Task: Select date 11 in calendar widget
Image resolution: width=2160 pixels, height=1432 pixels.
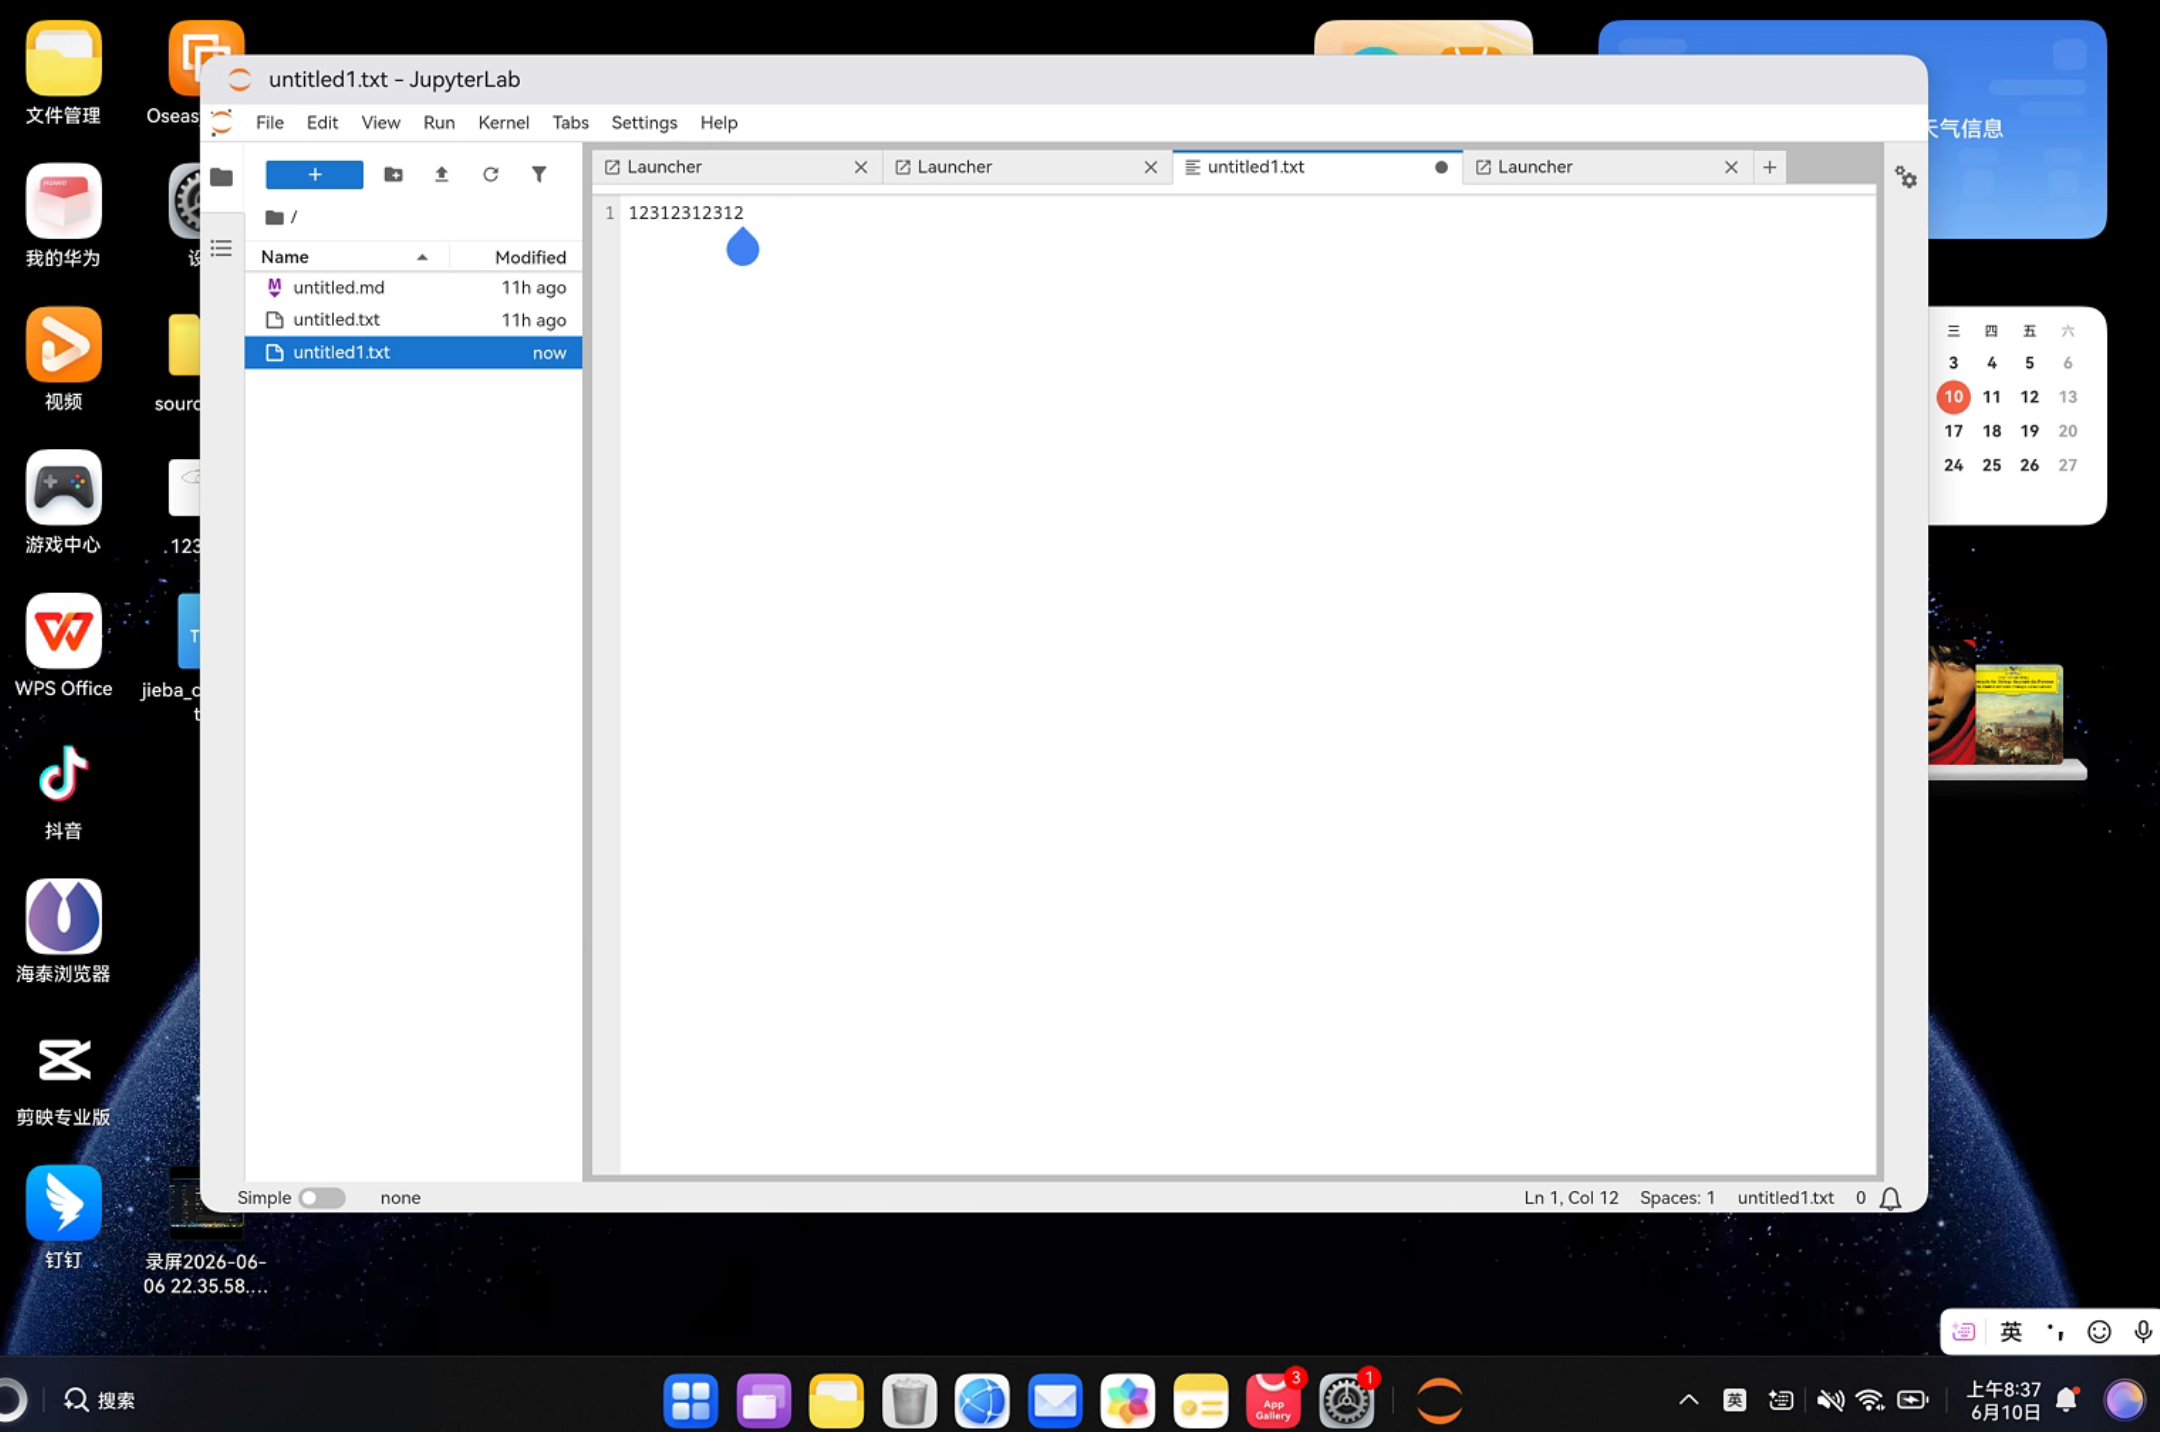Action: click(x=1991, y=397)
